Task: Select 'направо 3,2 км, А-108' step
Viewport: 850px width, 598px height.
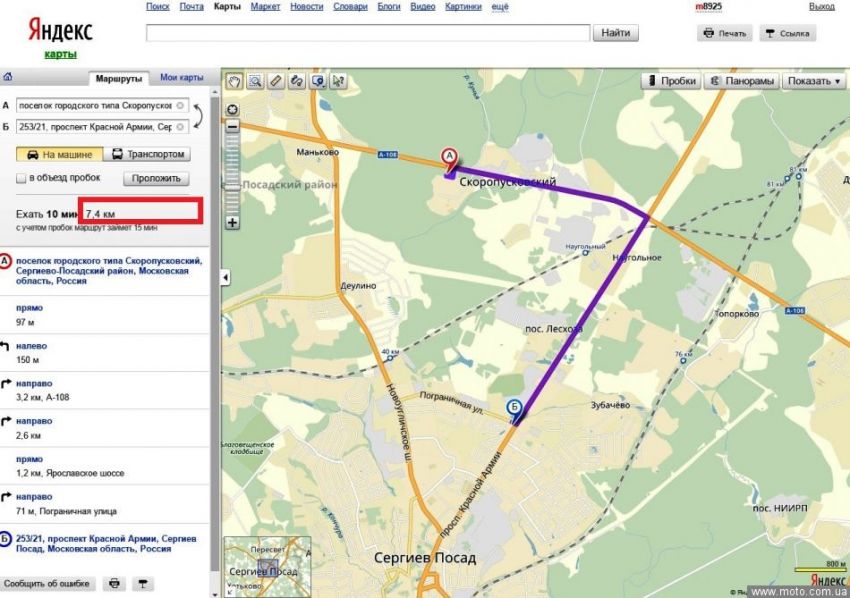Action: (105, 390)
